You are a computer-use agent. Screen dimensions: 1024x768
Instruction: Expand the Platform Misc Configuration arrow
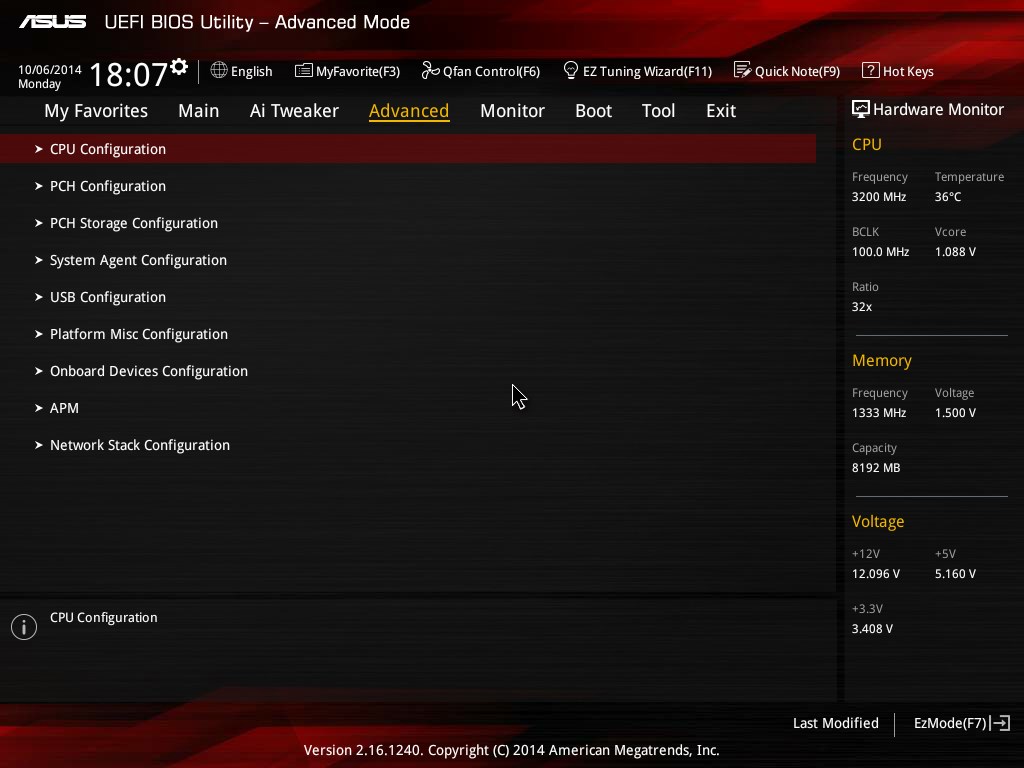(39, 334)
